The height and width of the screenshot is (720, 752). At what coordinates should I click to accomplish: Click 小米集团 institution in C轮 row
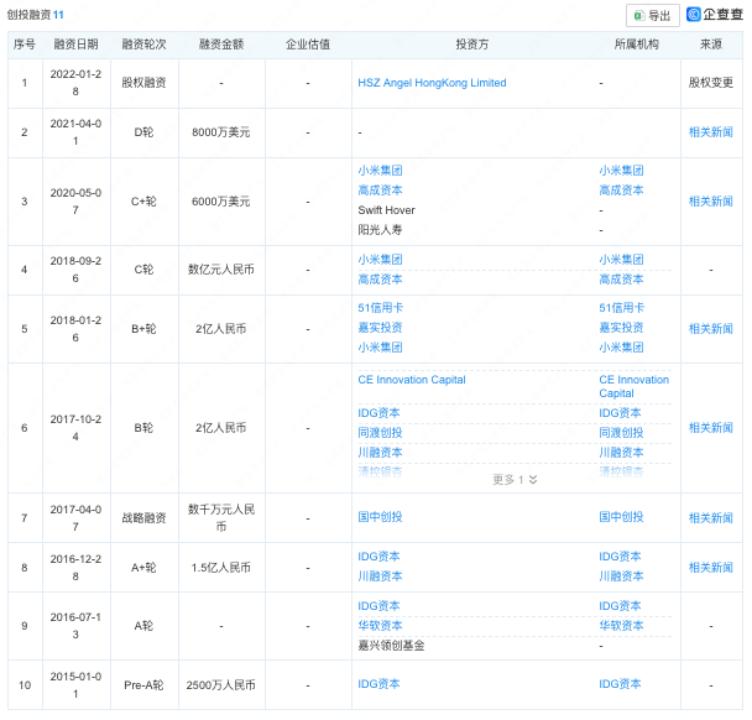tap(621, 260)
